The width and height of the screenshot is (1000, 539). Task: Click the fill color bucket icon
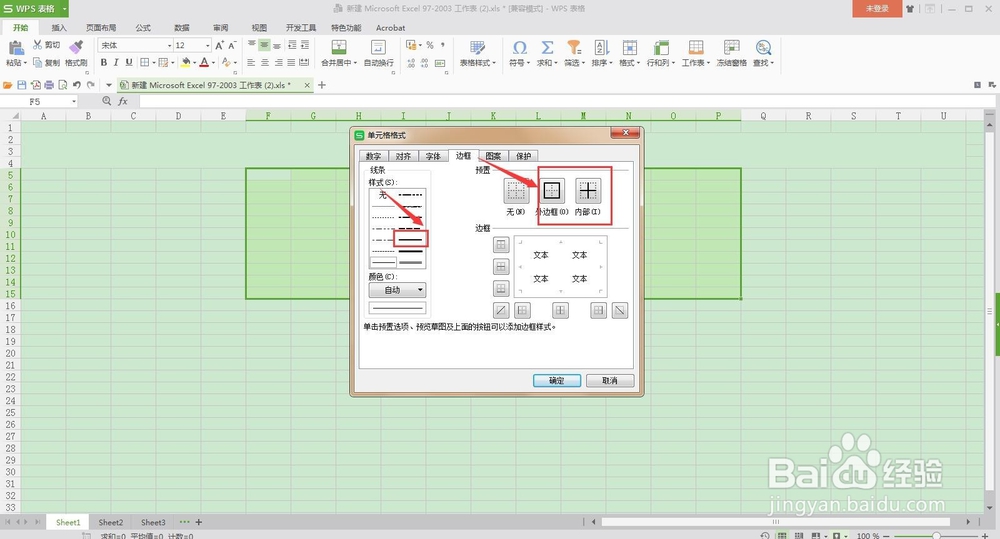pos(186,63)
